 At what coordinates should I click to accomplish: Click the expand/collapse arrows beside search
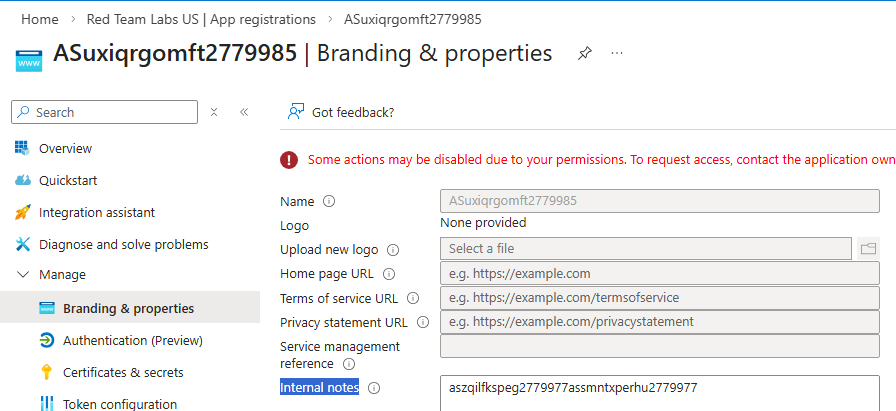(x=214, y=112)
